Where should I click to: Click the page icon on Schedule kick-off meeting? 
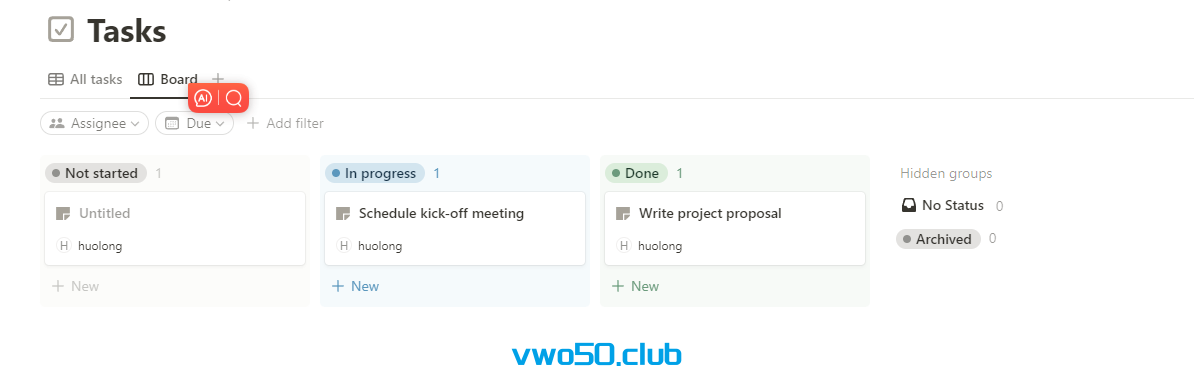coord(343,213)
